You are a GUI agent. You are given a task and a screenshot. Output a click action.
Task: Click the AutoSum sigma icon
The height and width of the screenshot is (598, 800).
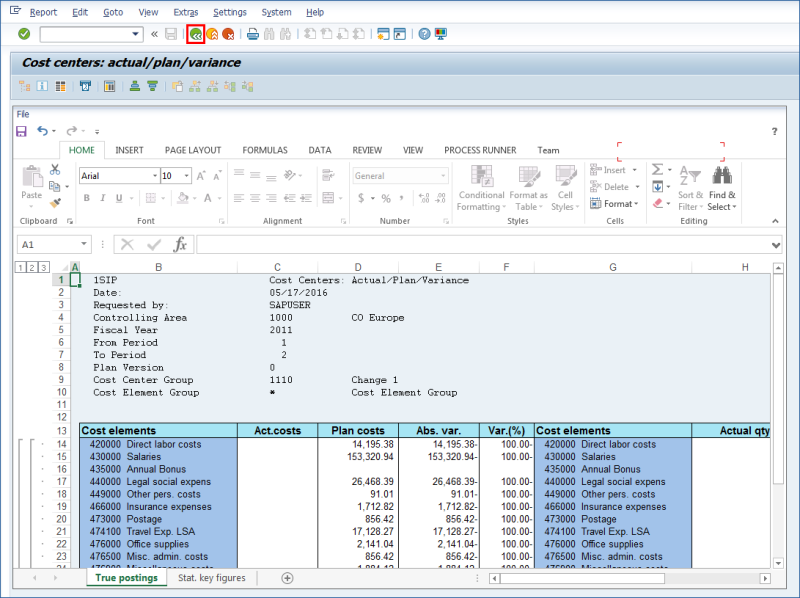click(657, 171)
